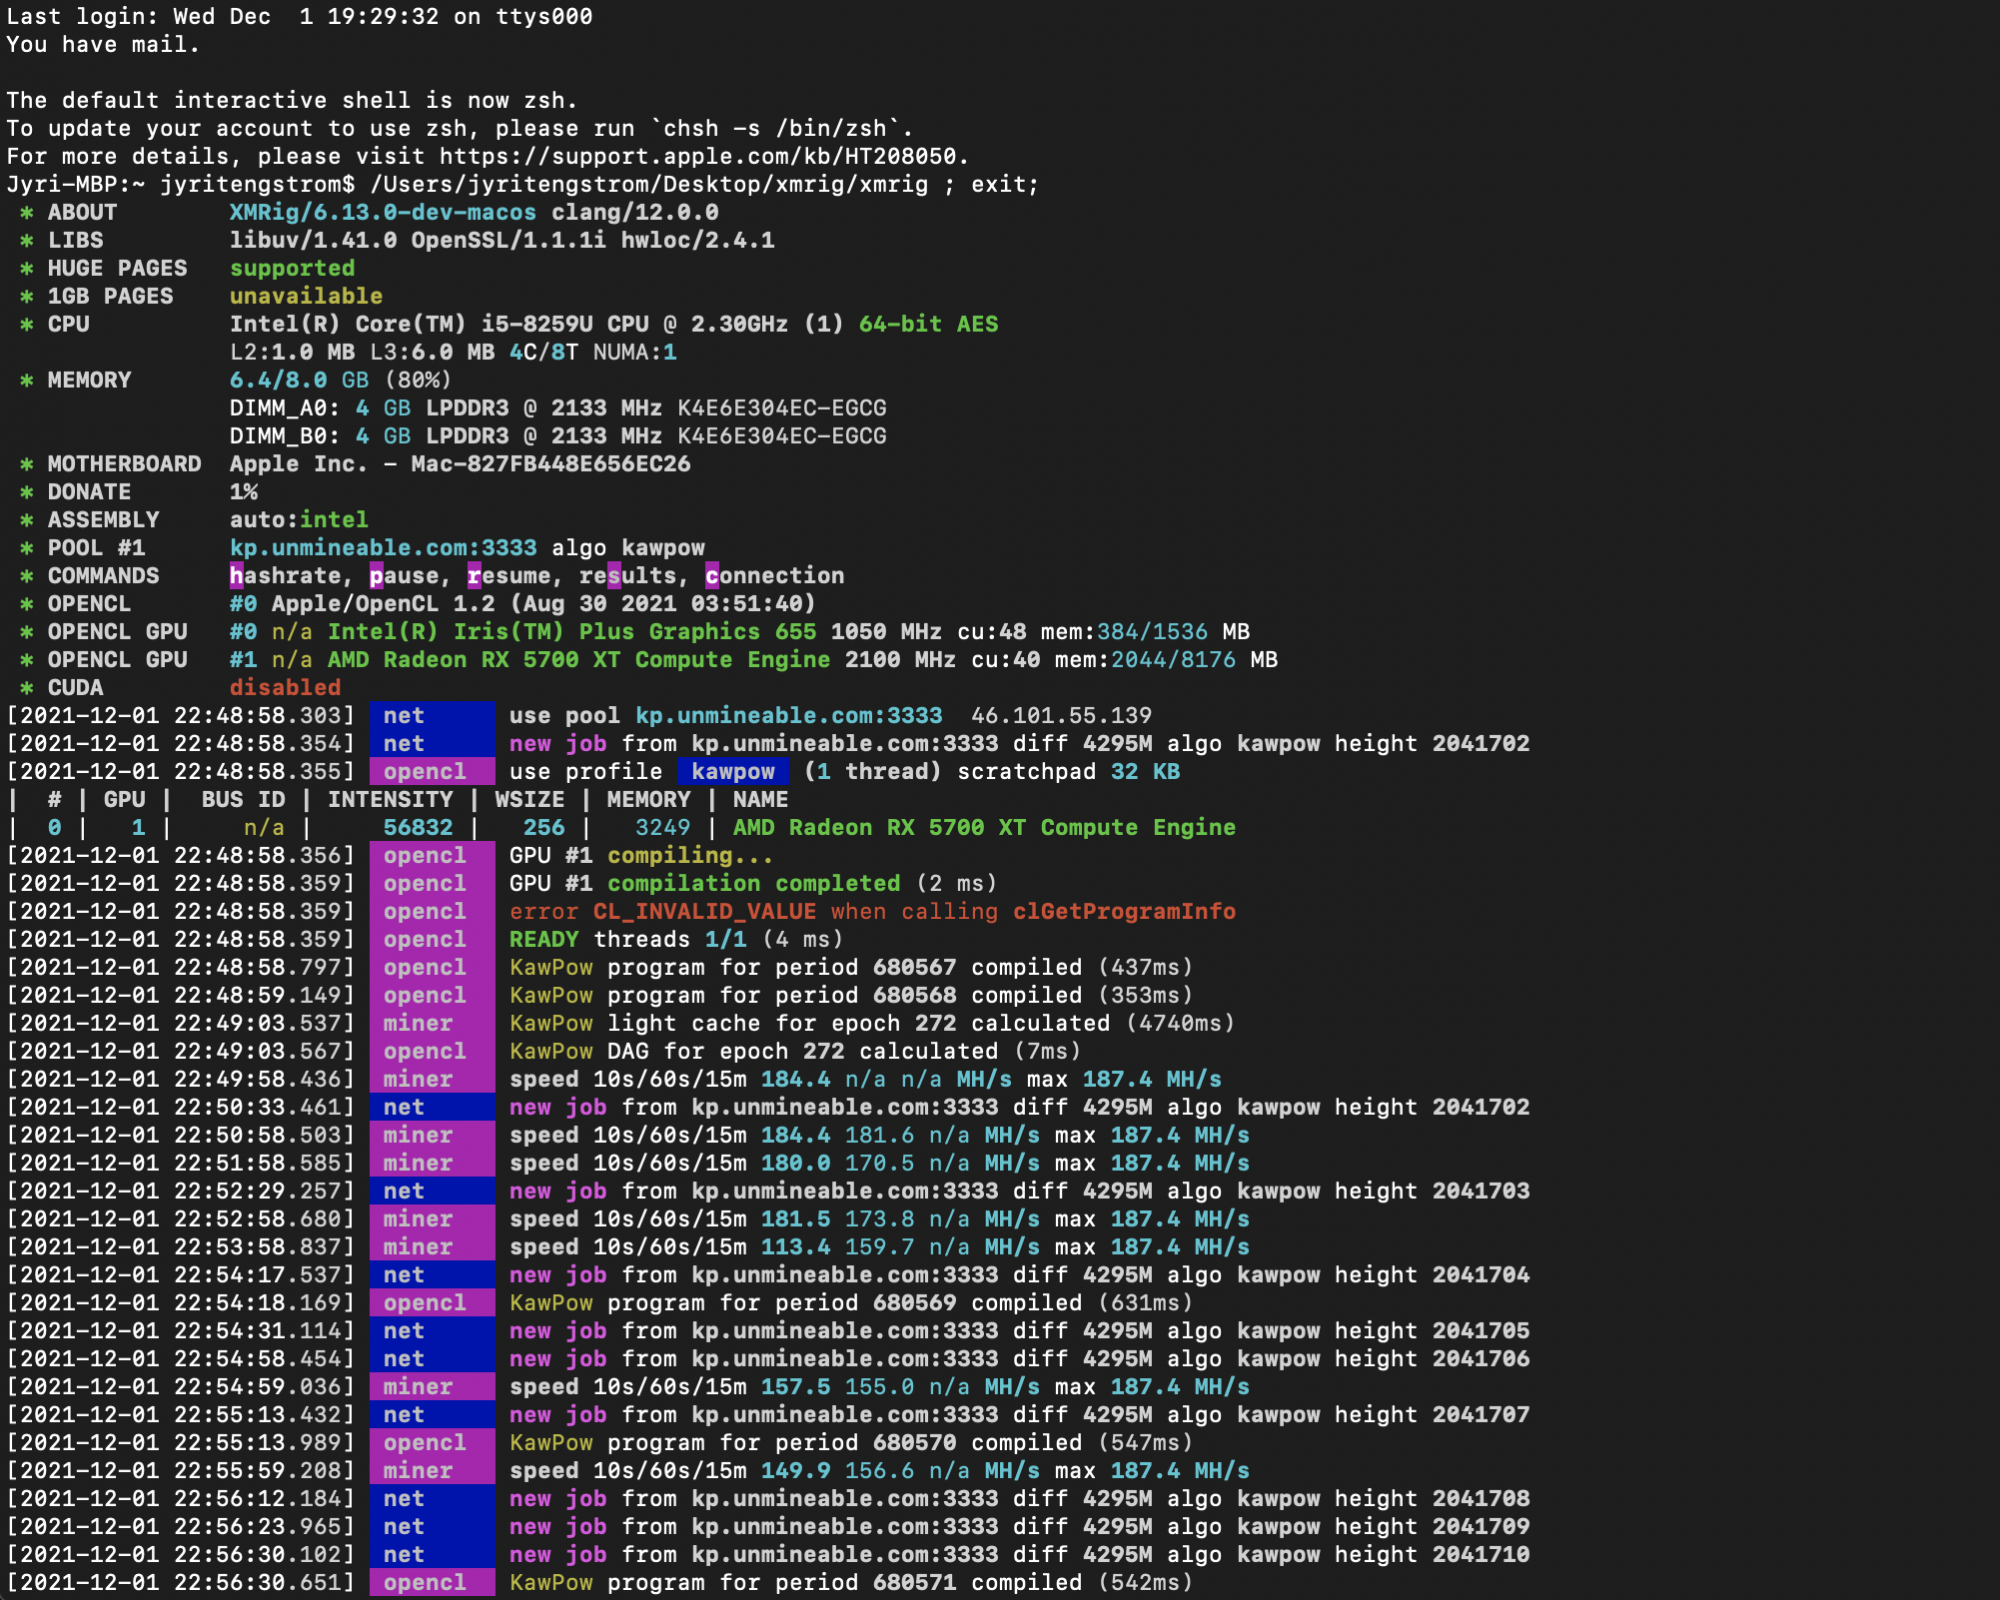Click the Intel Iris Plus Graphics 655 name
2000x1600 pixels.
click(x=572, y=632)
